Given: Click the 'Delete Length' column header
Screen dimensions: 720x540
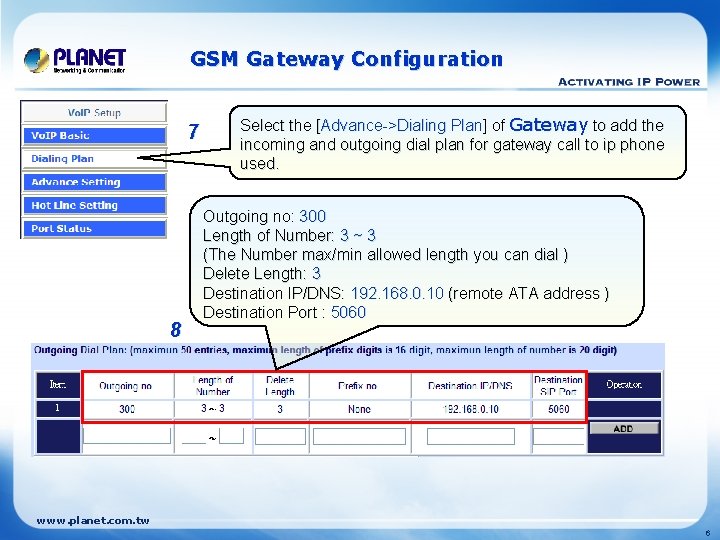Looking at the screenshot, I should tap(280, 386).
